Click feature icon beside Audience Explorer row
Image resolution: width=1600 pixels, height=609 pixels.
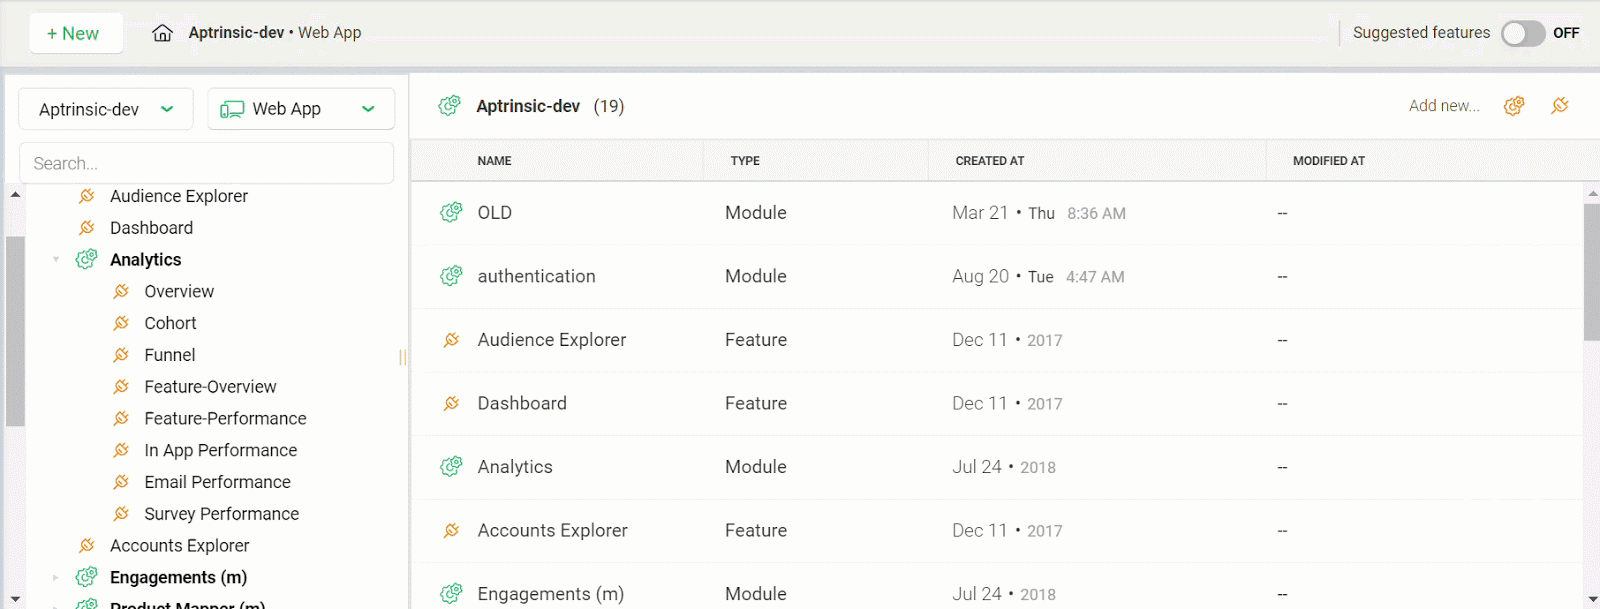pos(451,340)
